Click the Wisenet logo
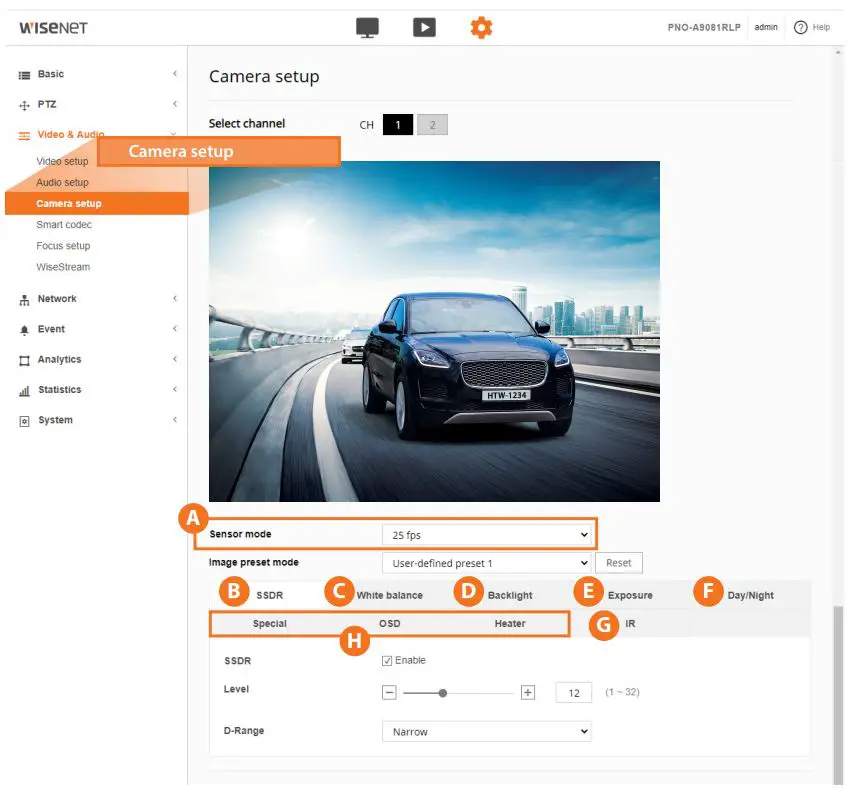Viewport: 848px width, 790px height. [x=54, y=28]
